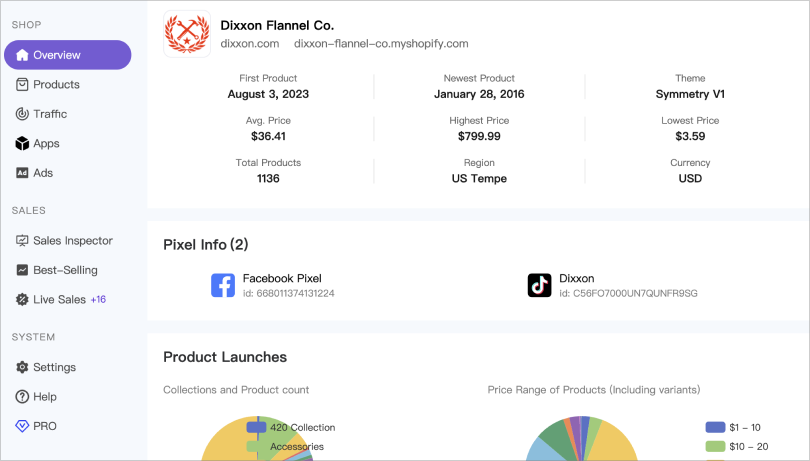810x461 pixels.
Task: Click the Dixxon Flannel Co. shop logo
Action: tap(186, 34)
